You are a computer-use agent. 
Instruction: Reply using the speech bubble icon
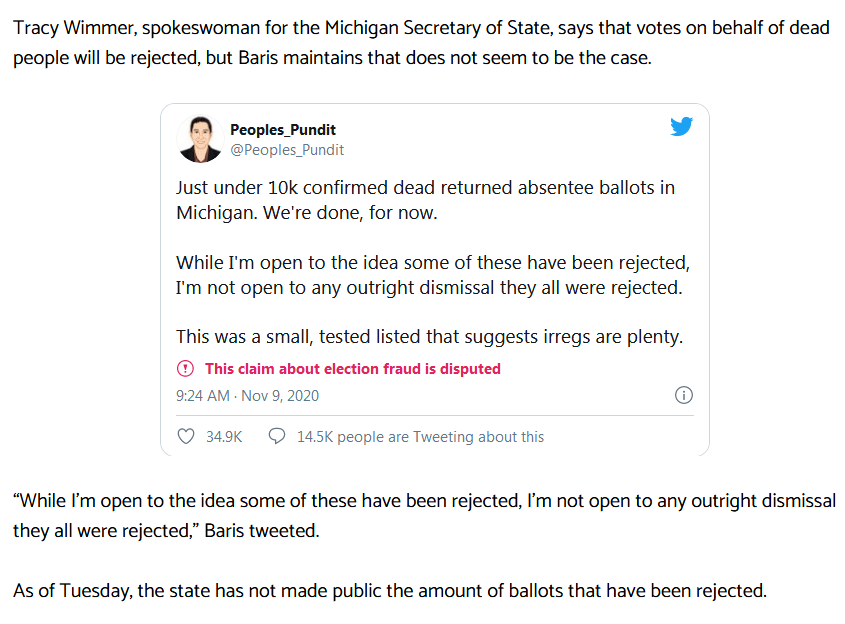pyautogui.click(x=277, y=436)
